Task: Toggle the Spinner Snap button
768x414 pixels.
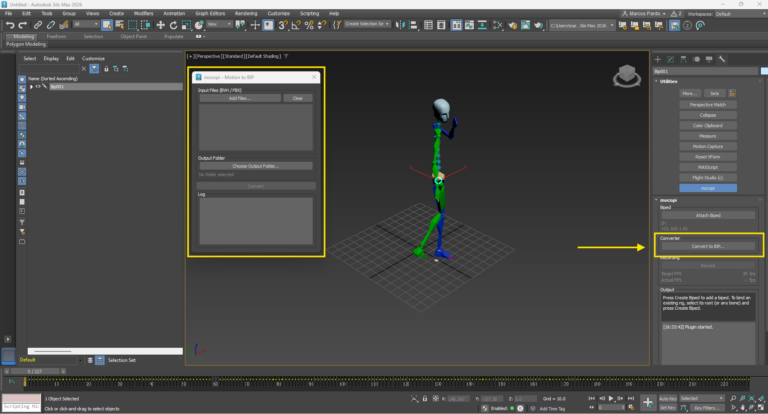Action: coord(322,25)
